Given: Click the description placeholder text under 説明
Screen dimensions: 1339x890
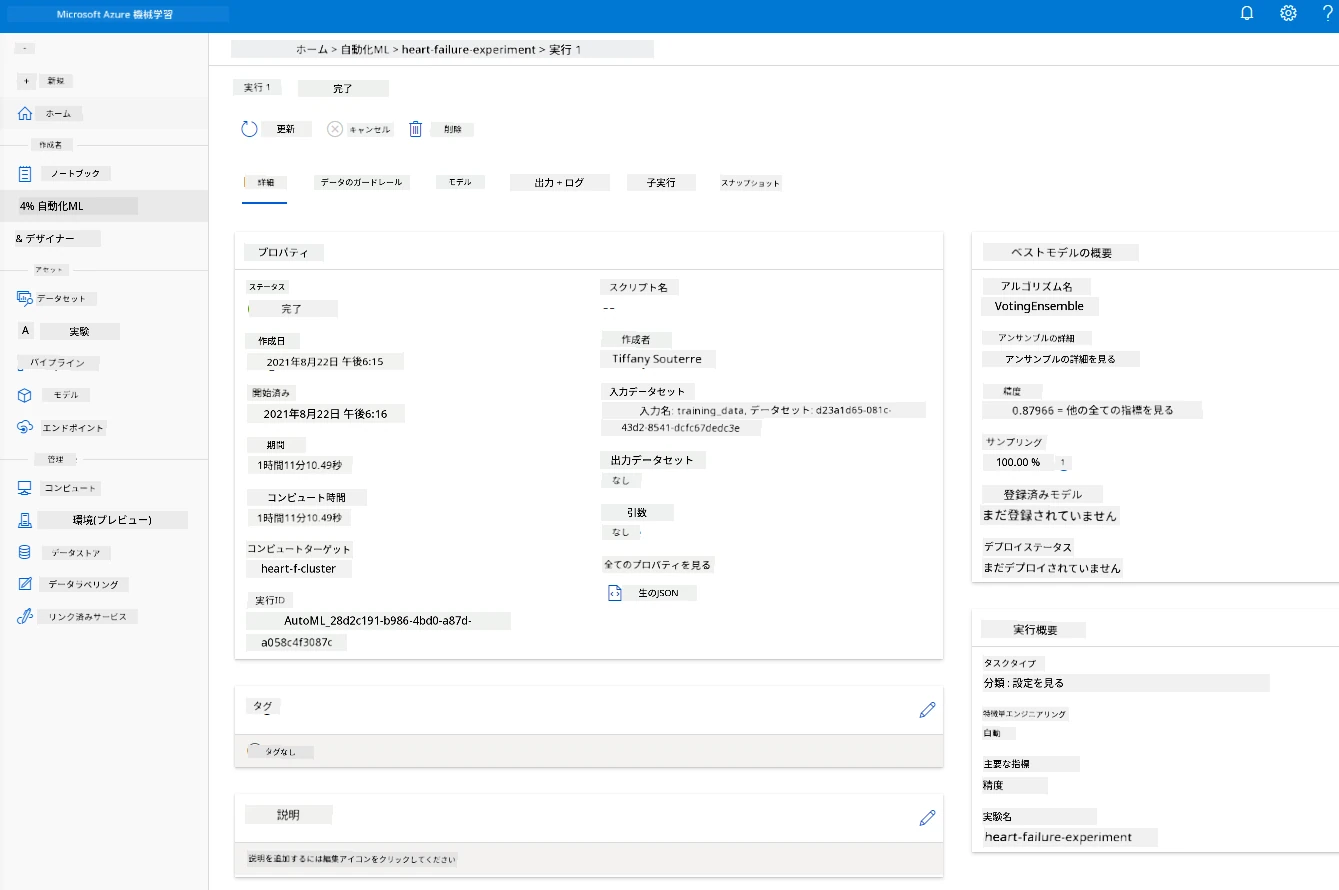Looking at the screenshot, I should 353,859.
